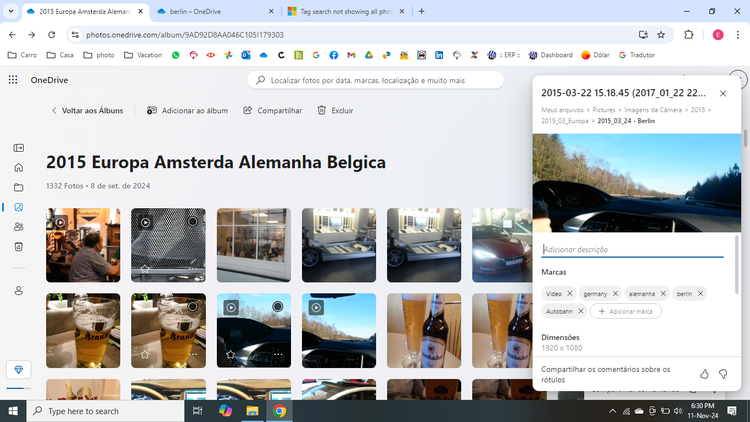Click the Excluir trash icon
Screen dimensions: 750x422
(x=322, y=111)
